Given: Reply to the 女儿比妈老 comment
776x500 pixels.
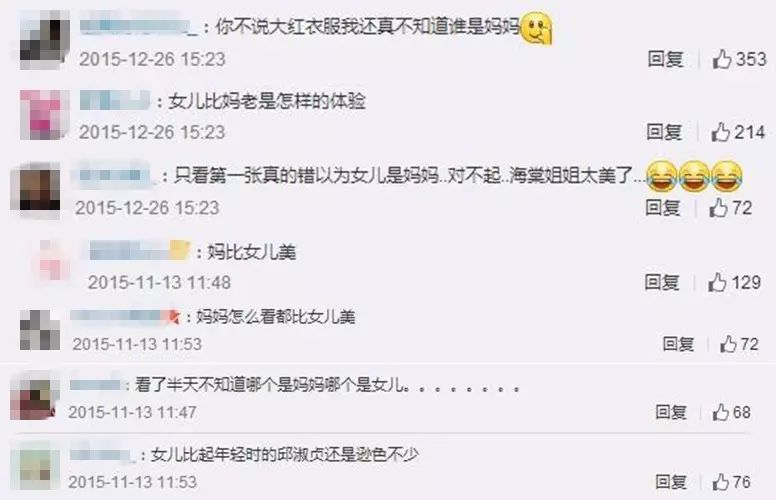Looking at the screenshot, I should [664, 132].
